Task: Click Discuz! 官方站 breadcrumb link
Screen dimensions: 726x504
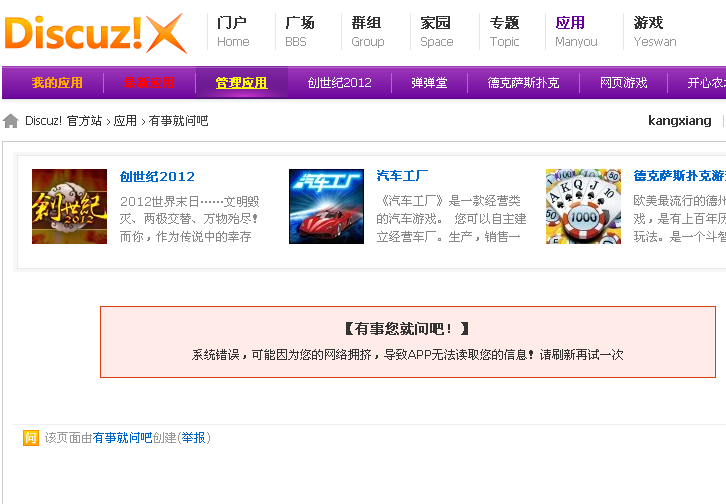Action: (x=63, y=121)
